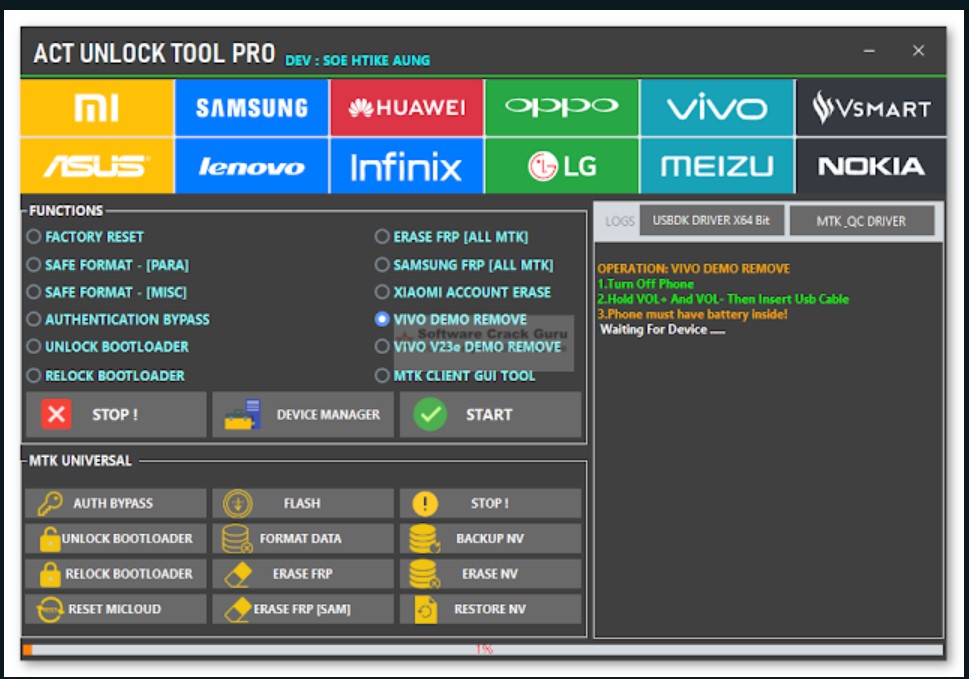Viewport: 969px width, 679px height.
Task: Click the progress bar at bottom
Action: coord(483,649)
